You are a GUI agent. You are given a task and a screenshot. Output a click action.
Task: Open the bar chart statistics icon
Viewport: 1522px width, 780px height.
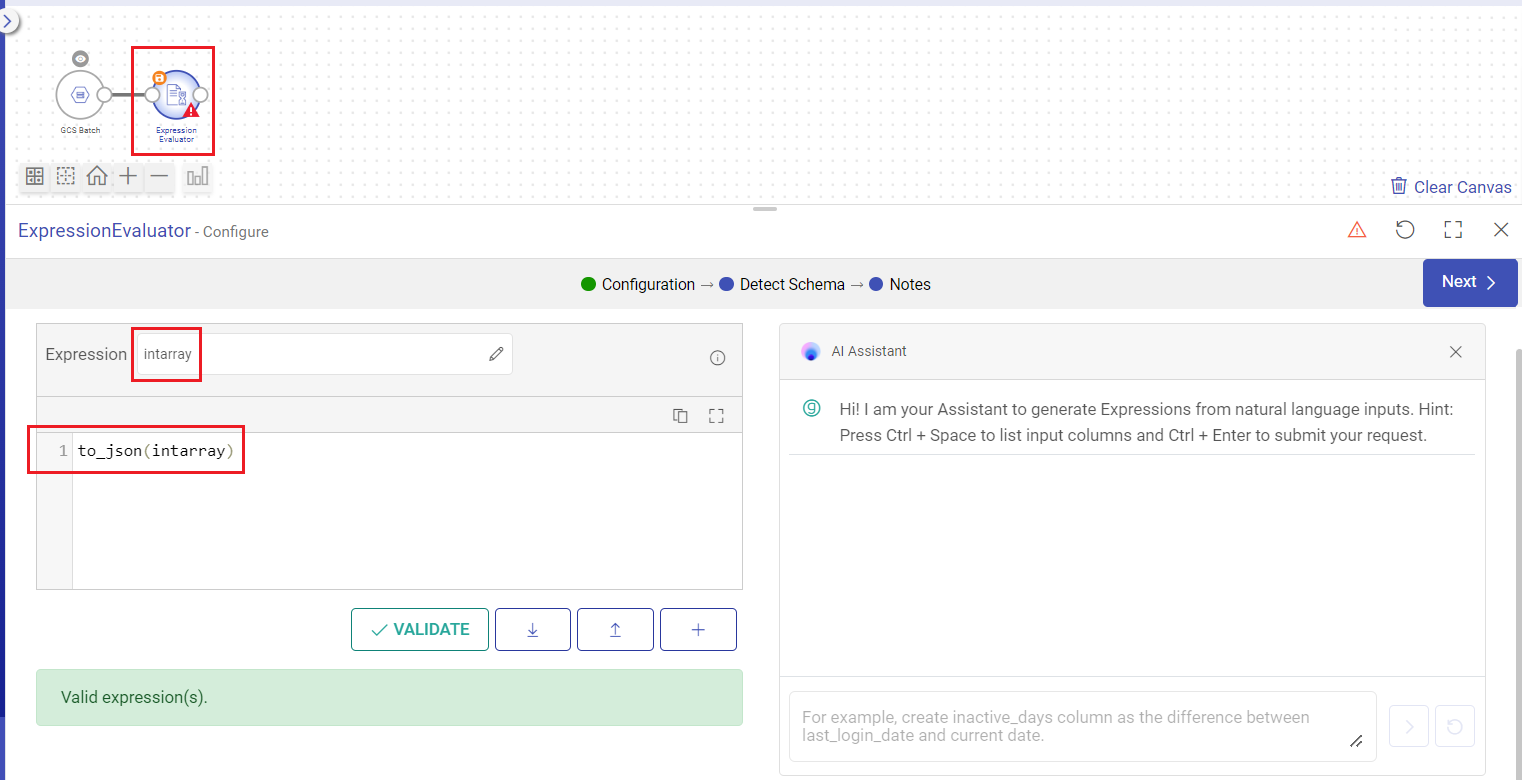[x=197, y=177]
